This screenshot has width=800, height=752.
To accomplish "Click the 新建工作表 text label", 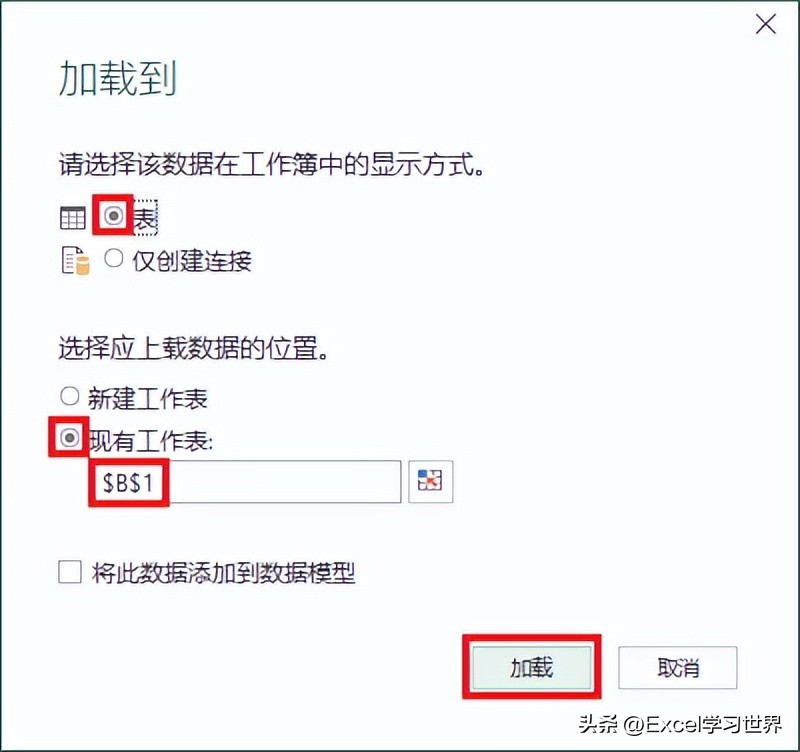I will point(148,398).
